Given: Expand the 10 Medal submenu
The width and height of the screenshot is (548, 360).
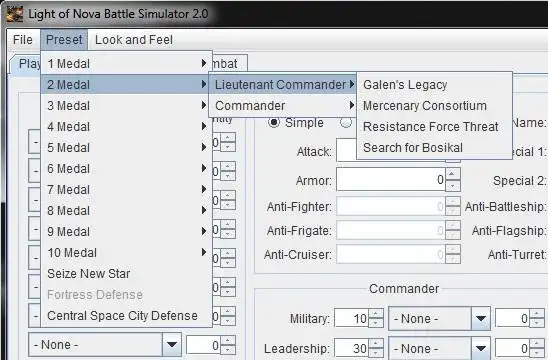Looking at the screenshot, I should (x=127, y=252).
